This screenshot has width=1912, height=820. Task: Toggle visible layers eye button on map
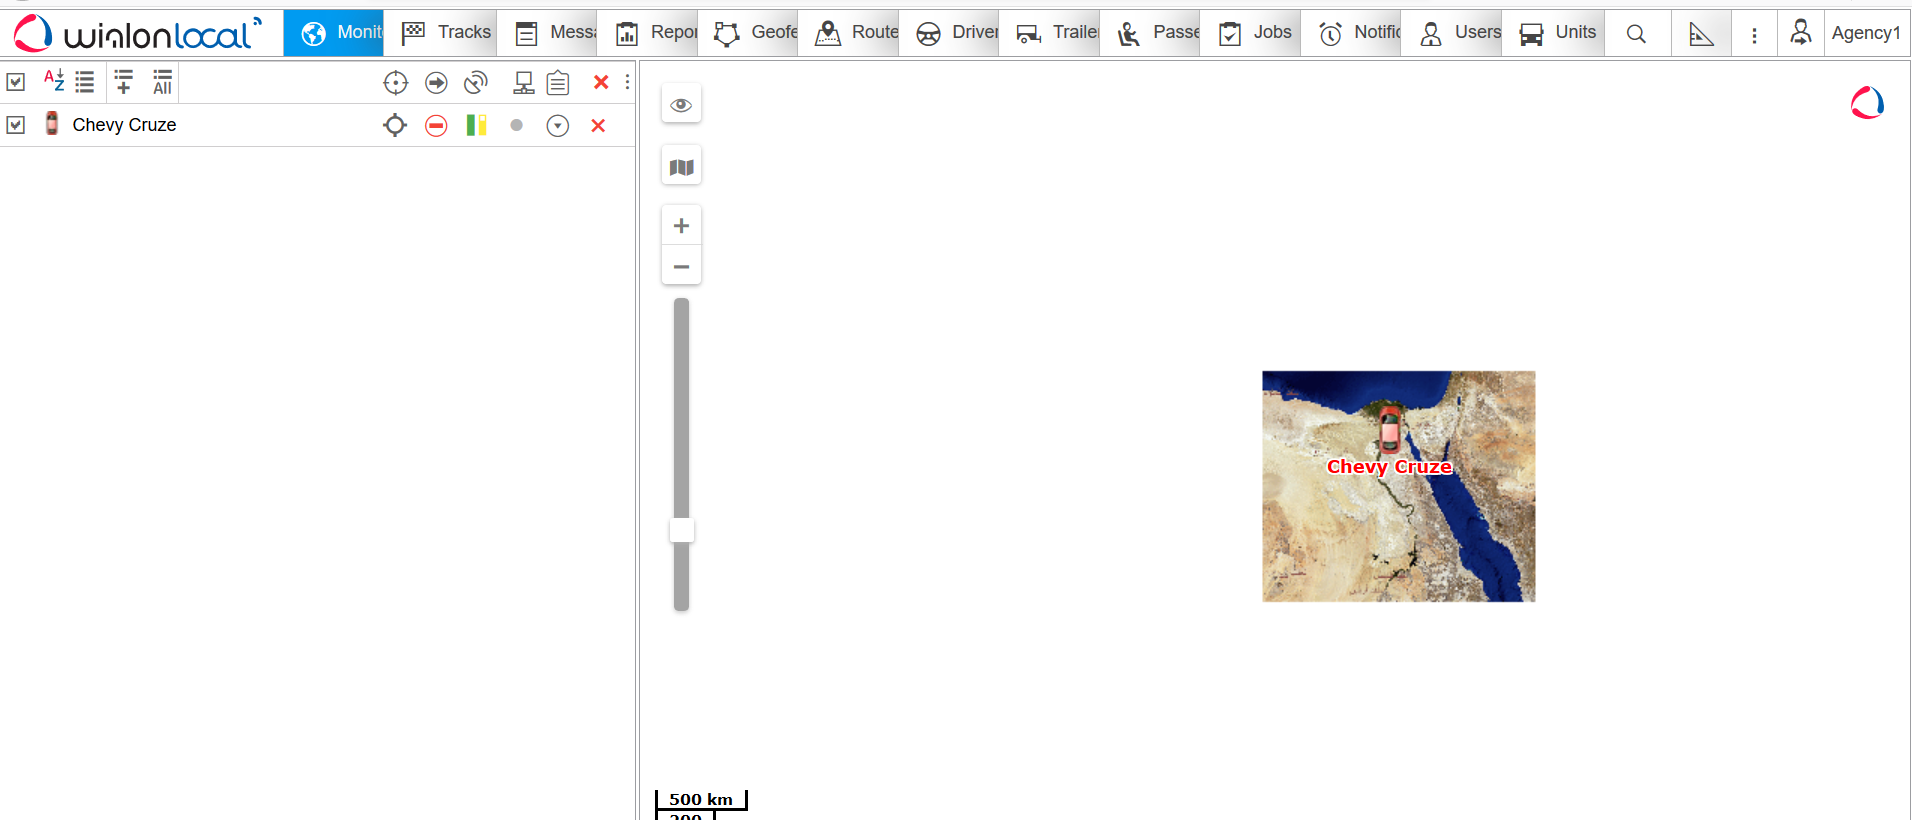point(681,105)
